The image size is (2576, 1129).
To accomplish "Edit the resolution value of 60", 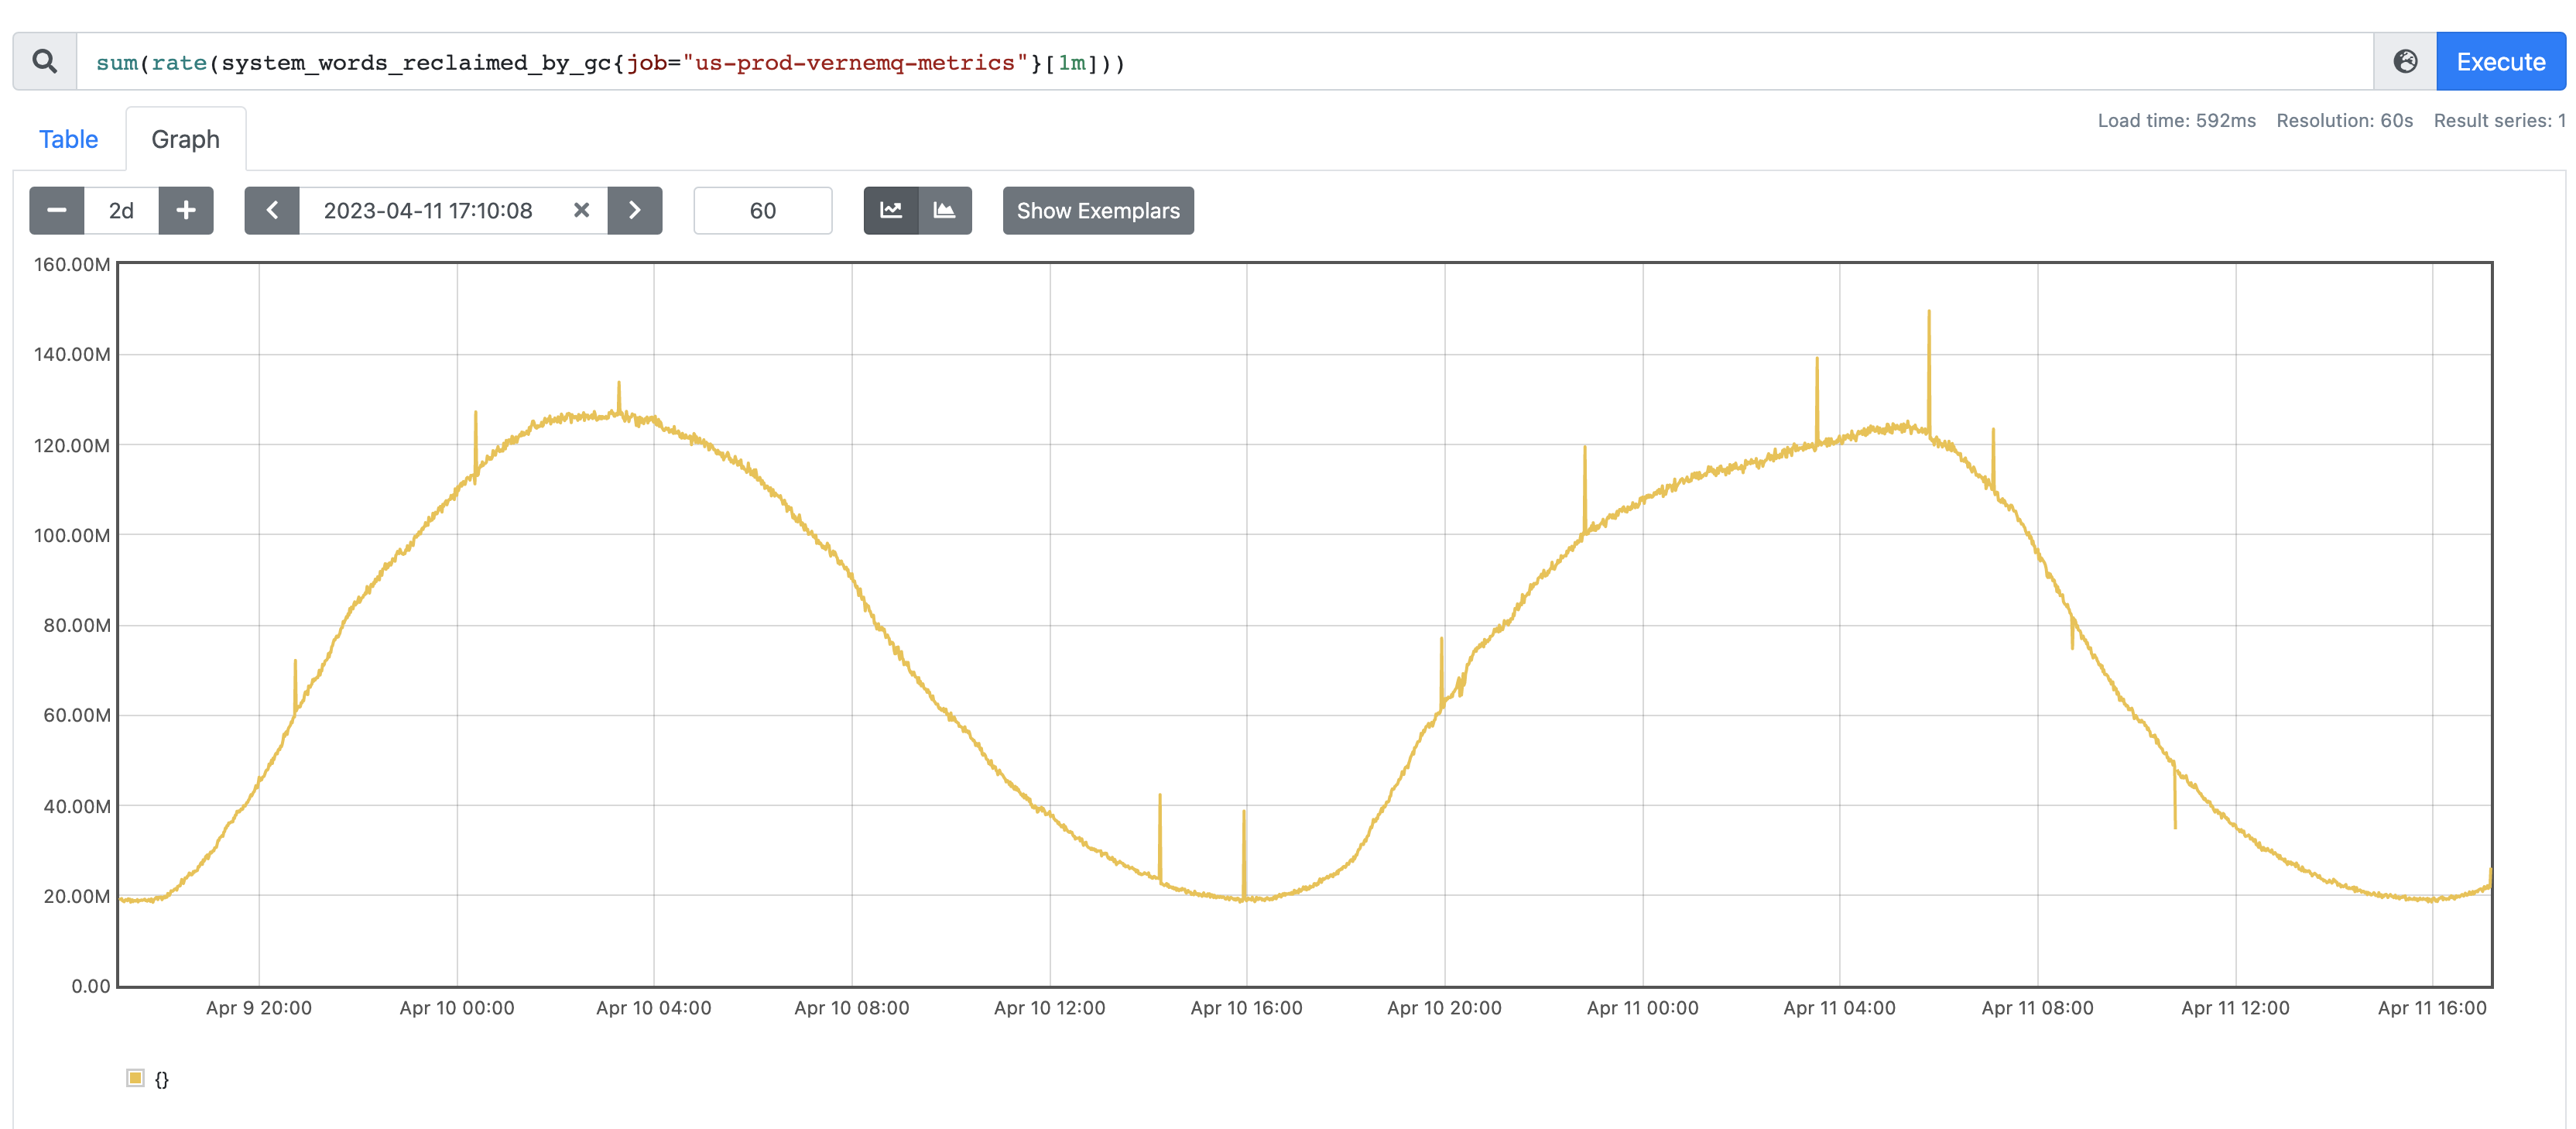I will 763,210.
